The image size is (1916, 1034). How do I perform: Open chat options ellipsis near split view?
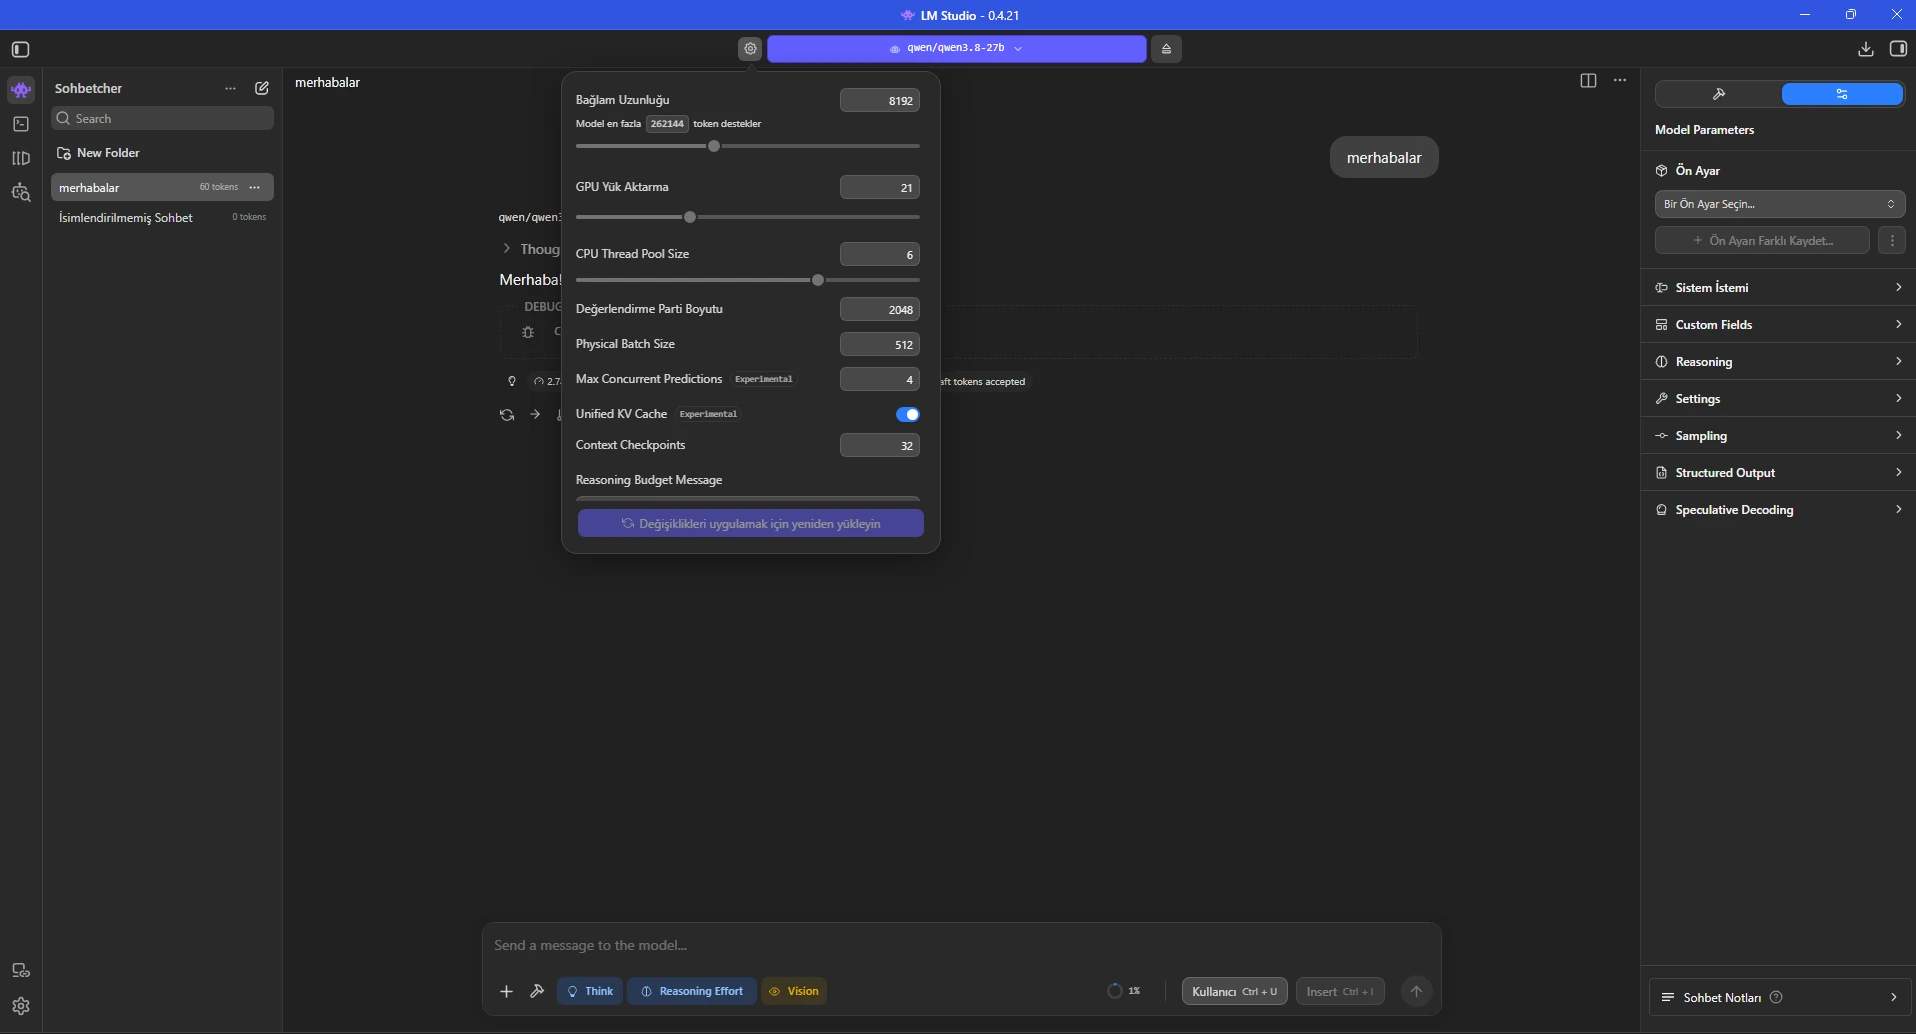pos(1620,80)
